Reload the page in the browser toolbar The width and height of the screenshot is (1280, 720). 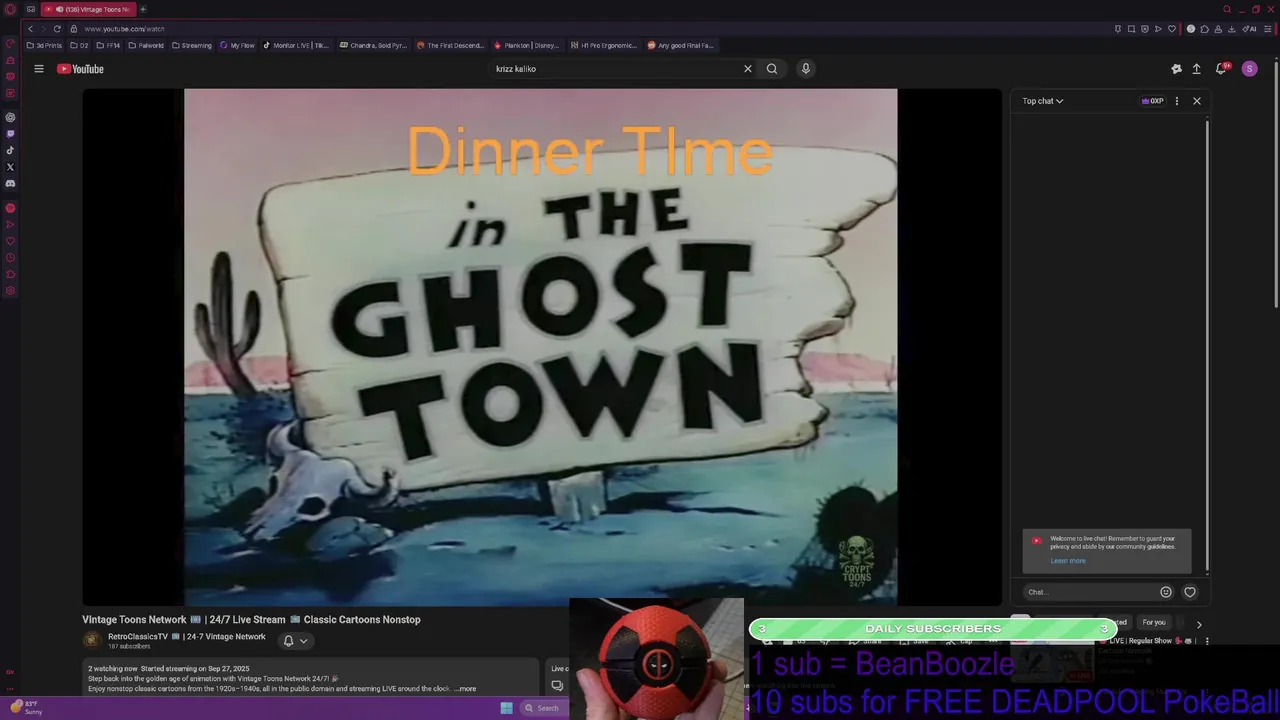[57, 29]
